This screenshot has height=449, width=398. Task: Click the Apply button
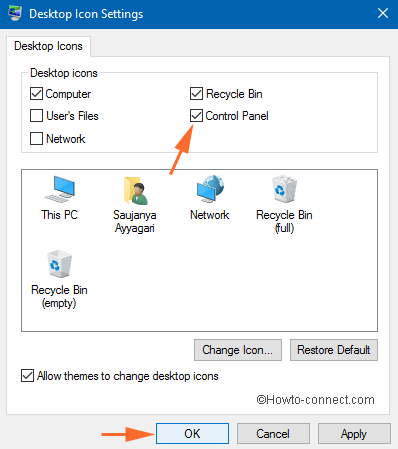tap(354, 434)
